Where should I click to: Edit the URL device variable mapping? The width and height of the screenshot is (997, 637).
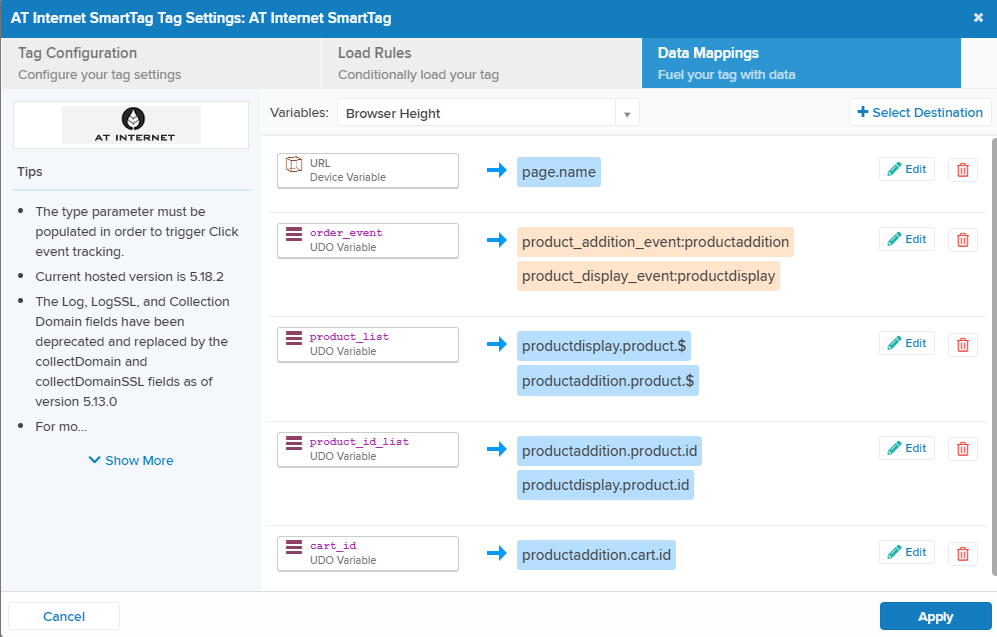coord(907,170)
